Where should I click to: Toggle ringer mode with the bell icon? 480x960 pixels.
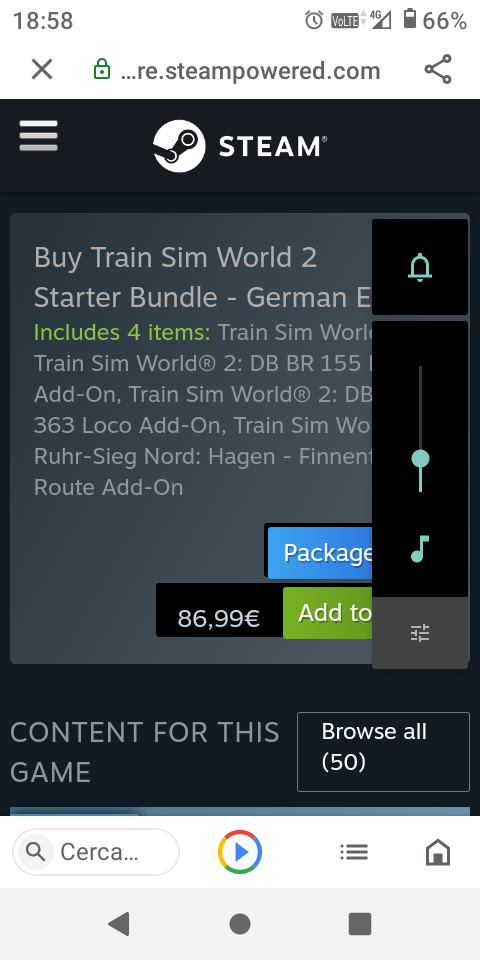(x=420, y=268)
